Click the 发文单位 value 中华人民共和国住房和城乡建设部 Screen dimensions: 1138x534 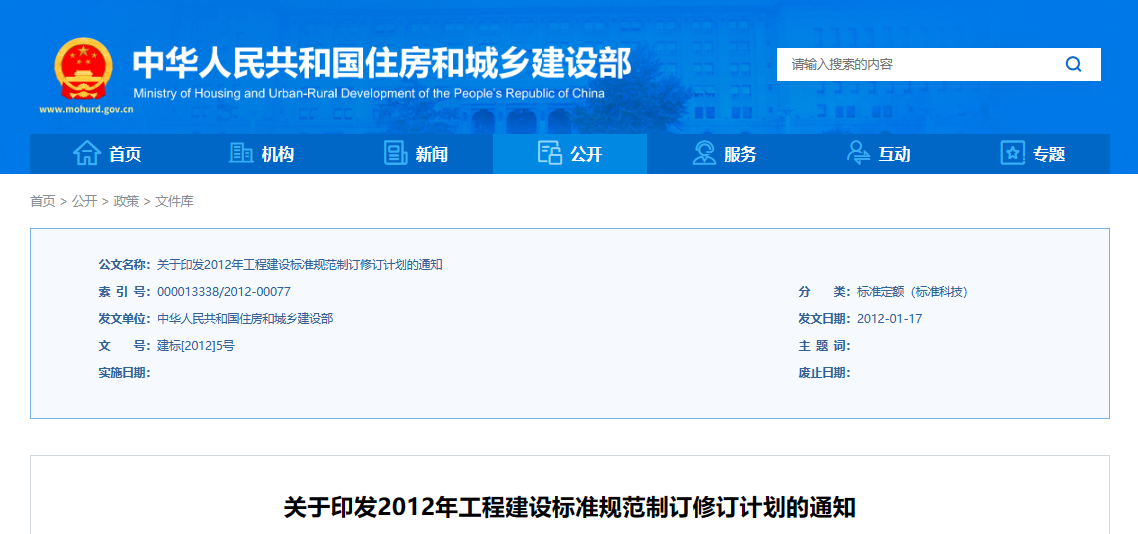(x=245, y=319)
